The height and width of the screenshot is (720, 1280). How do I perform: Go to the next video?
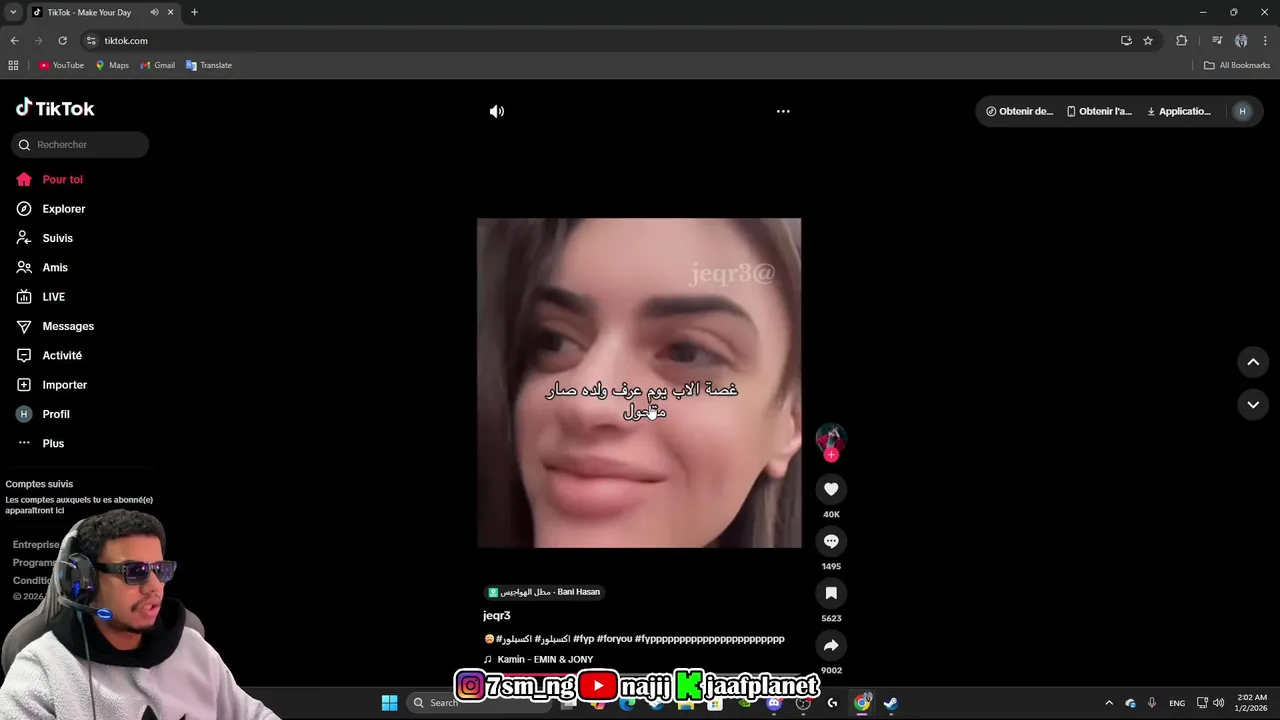1253,404
